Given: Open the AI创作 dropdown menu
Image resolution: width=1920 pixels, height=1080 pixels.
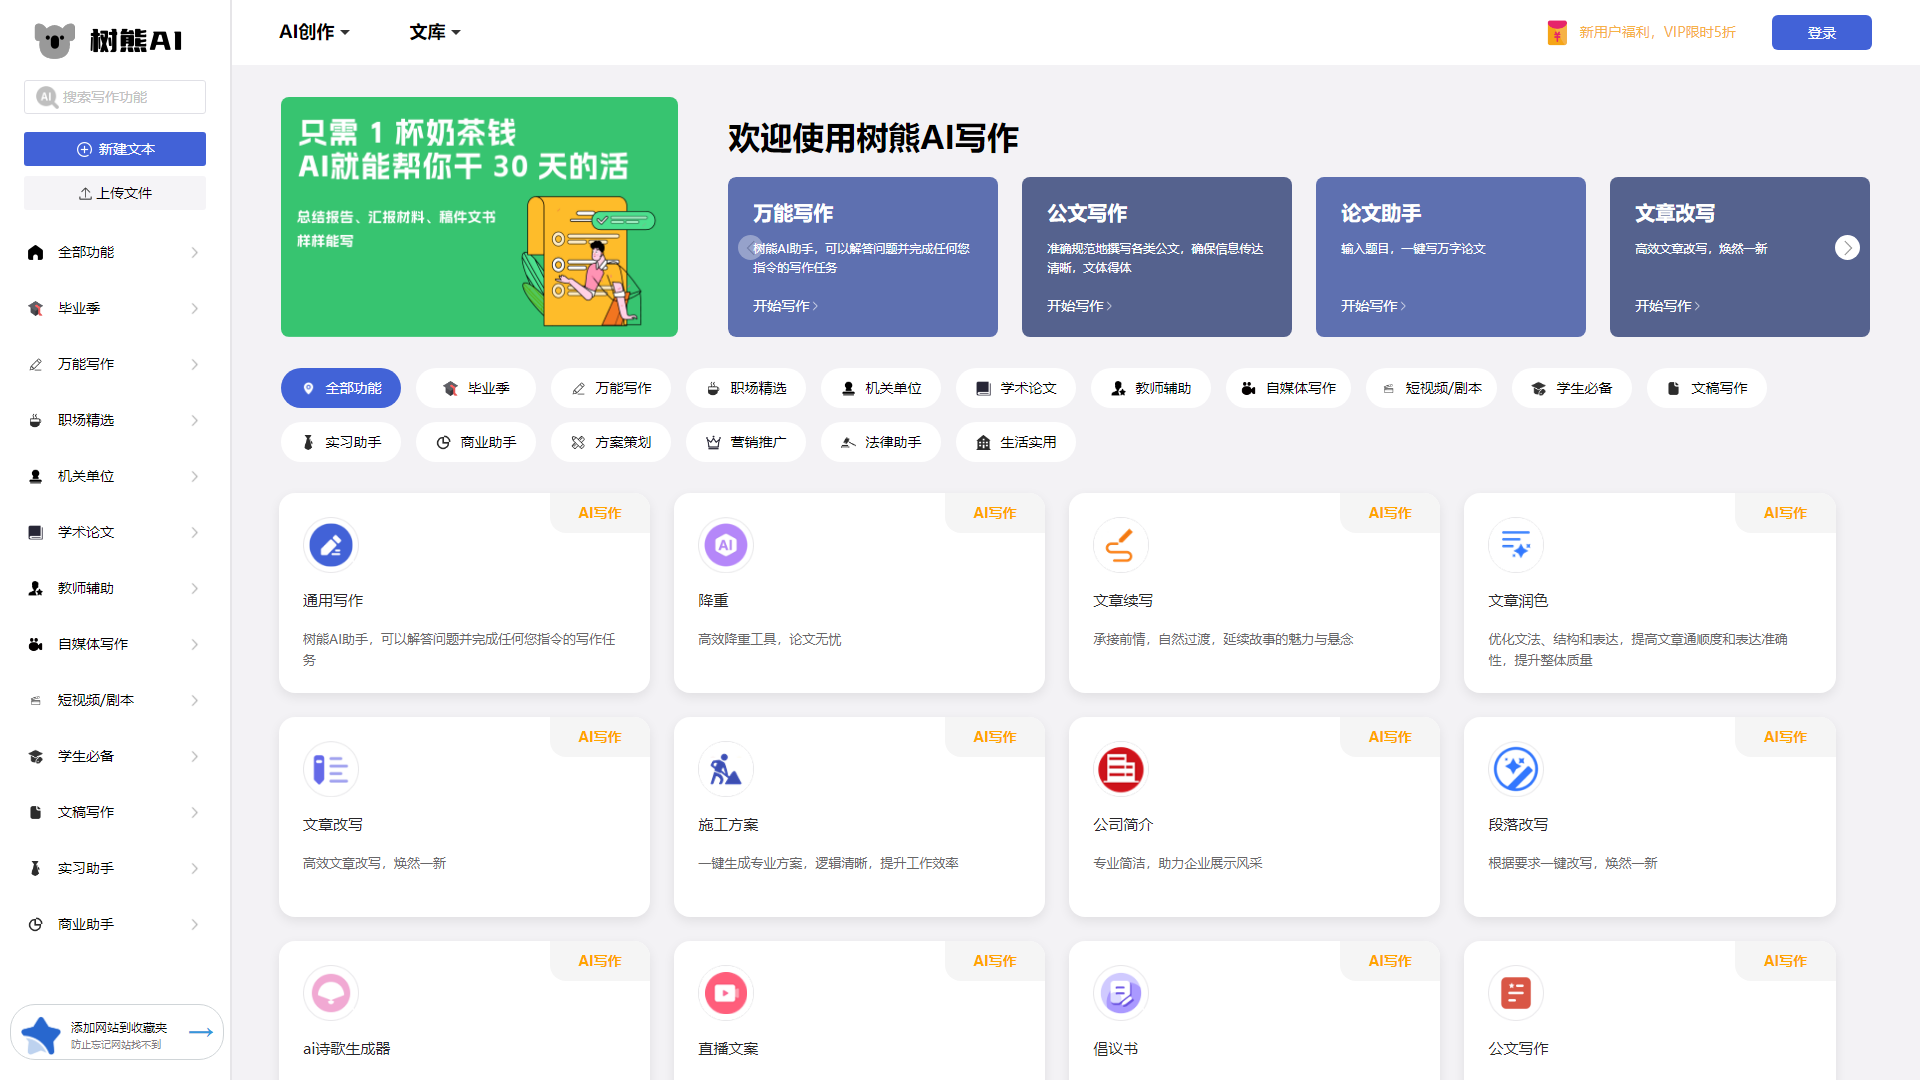Looking at the screenshot, I should click(x=314, y=32).
